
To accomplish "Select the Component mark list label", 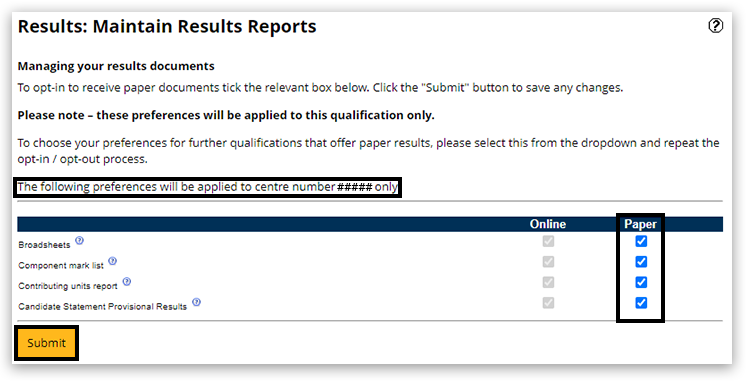I will 61,265.
